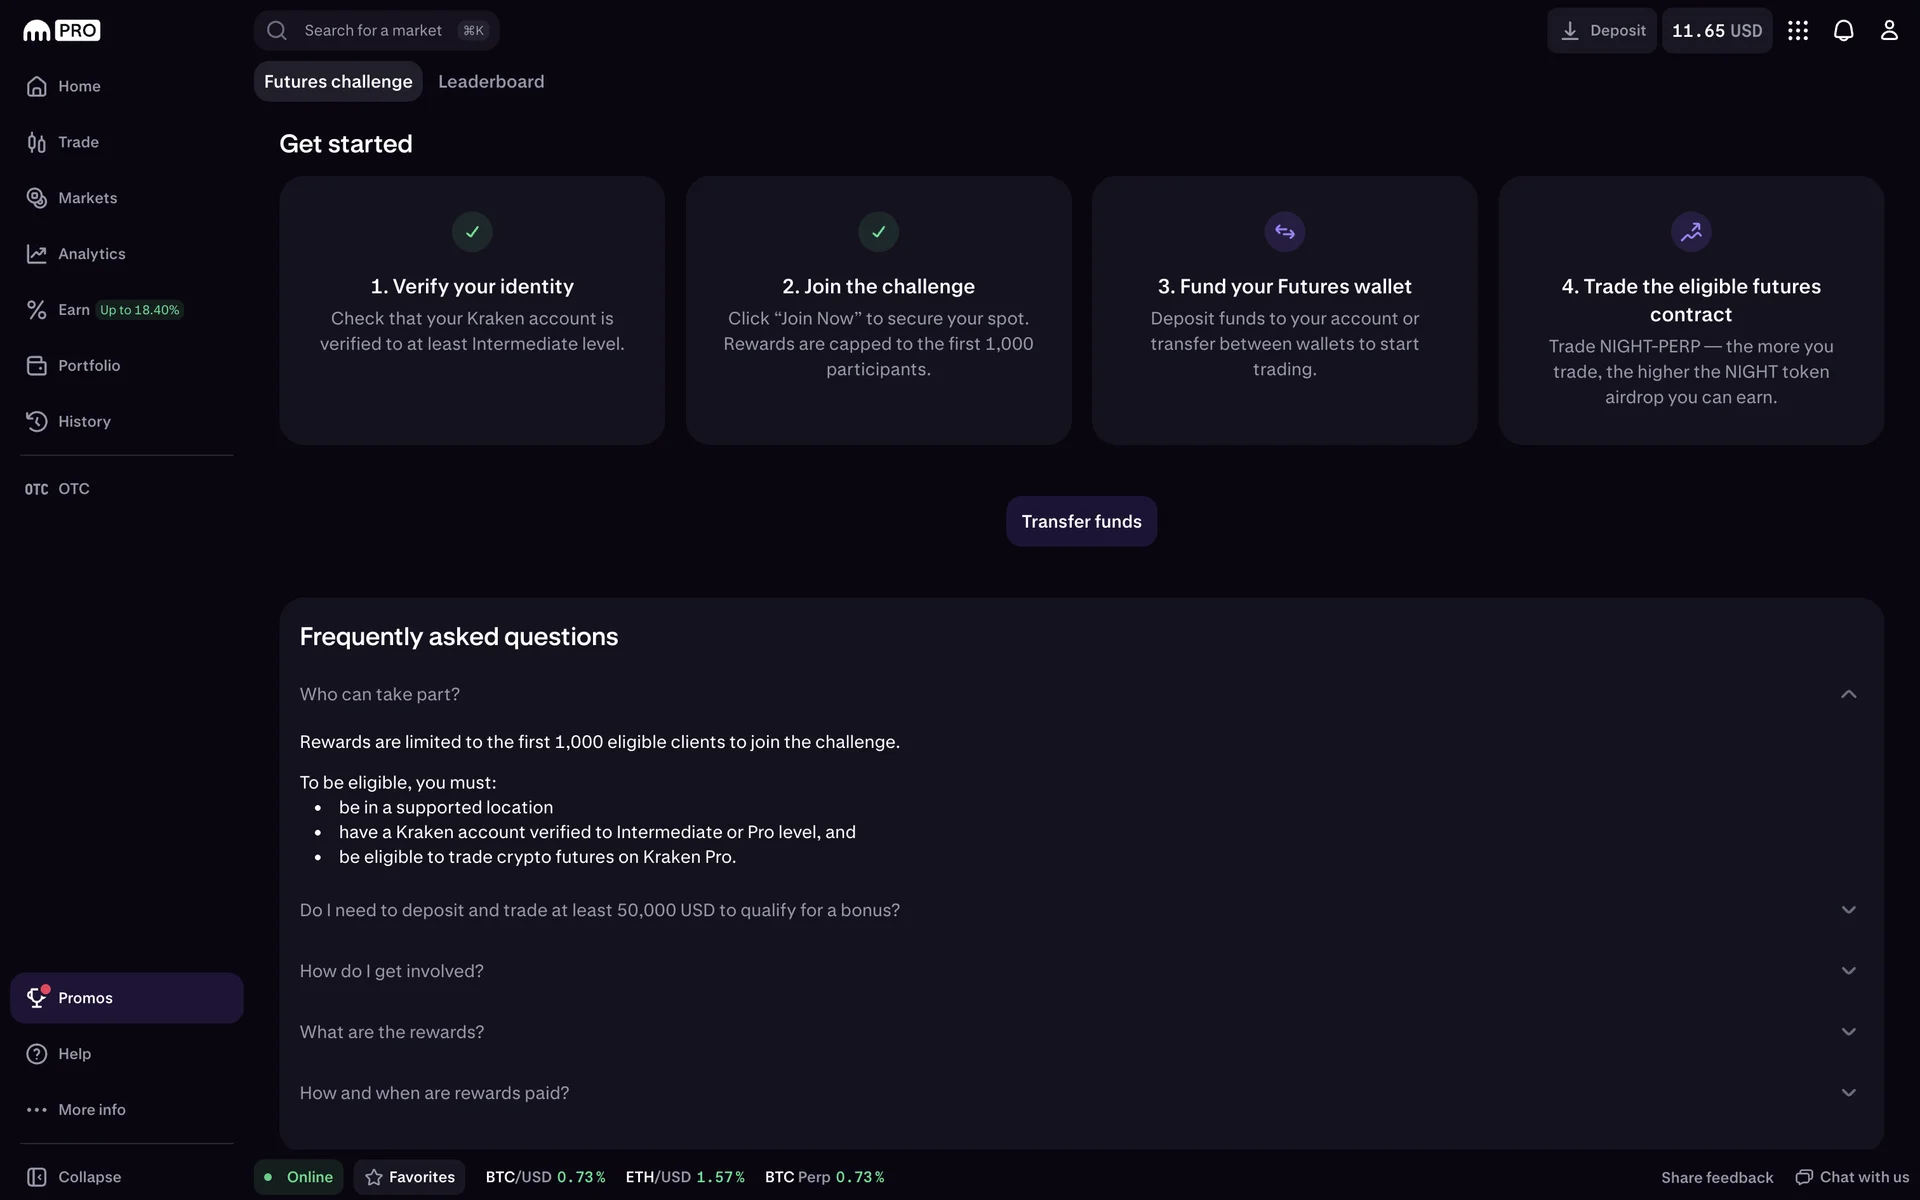
Task: Open History in the sidebar
Action: pyautogui.click(x=84, y=422)
